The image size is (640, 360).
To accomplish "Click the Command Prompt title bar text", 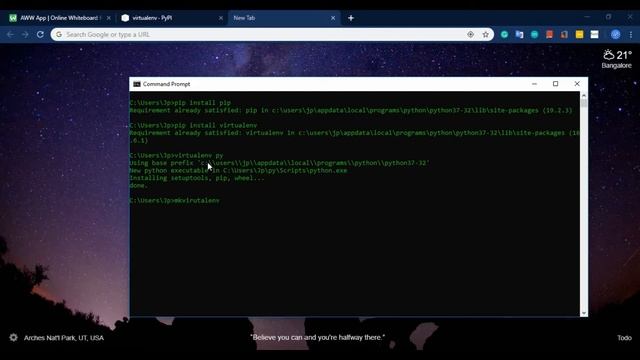I will tap(167, 84).
